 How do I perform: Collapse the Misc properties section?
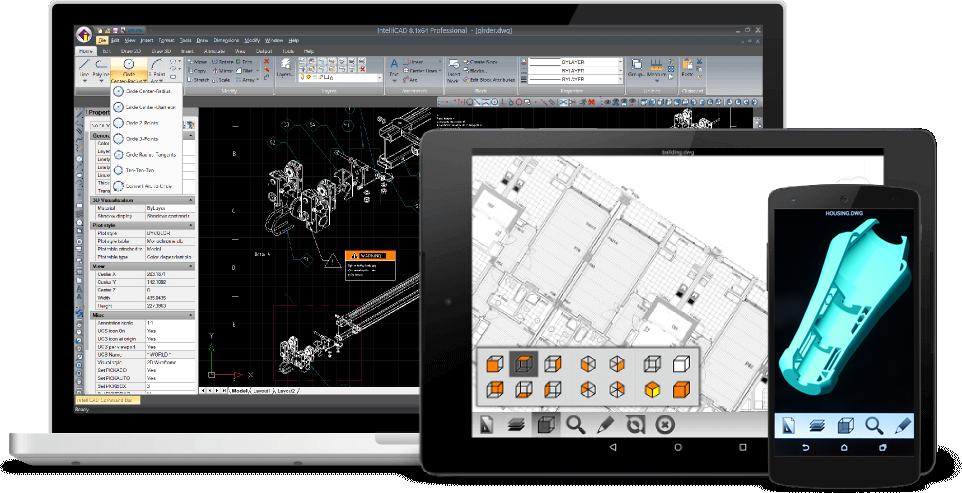tap(191, 315)
